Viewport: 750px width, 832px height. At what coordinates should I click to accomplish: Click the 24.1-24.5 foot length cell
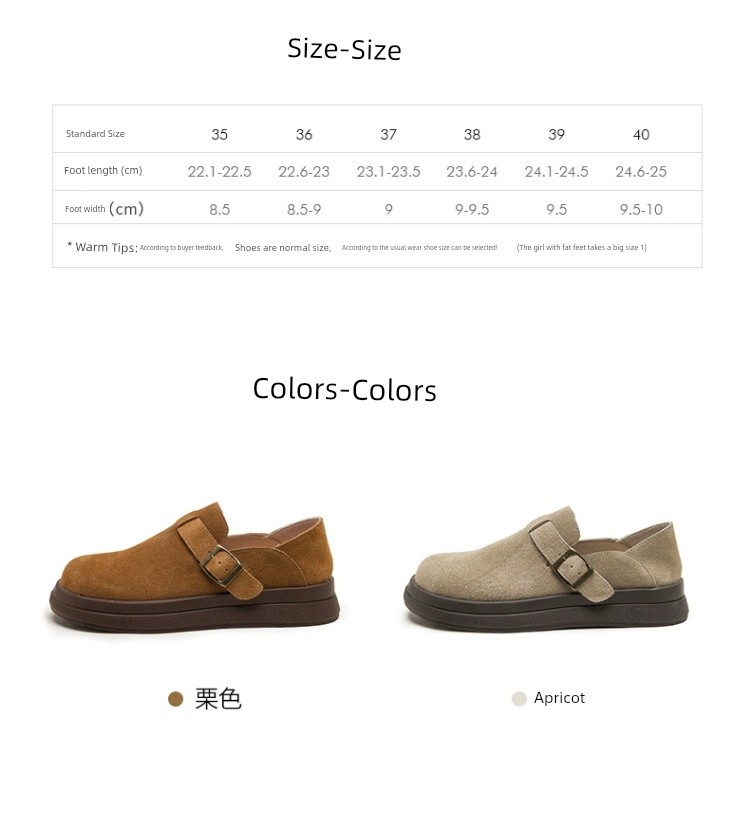[556, 171]
